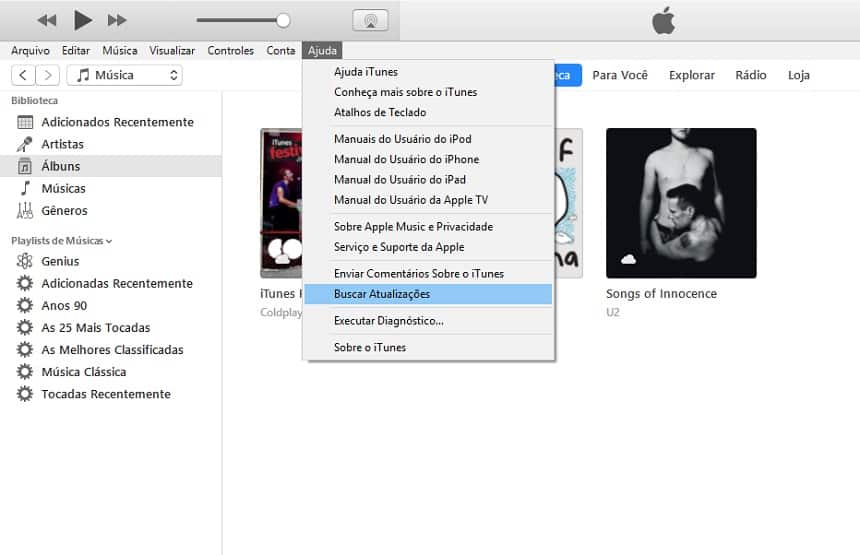The image size is (860, 555).
Task: Click the Músicas note icon
Action: (25, 188)
